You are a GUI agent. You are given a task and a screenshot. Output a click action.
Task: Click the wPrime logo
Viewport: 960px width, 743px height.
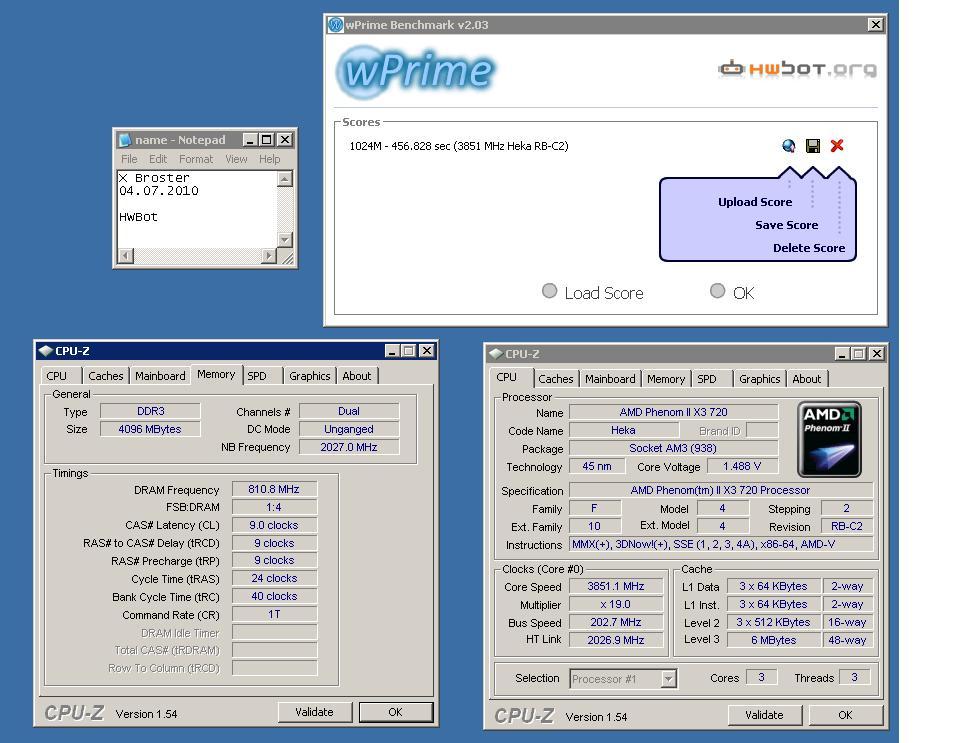[416, 71]
